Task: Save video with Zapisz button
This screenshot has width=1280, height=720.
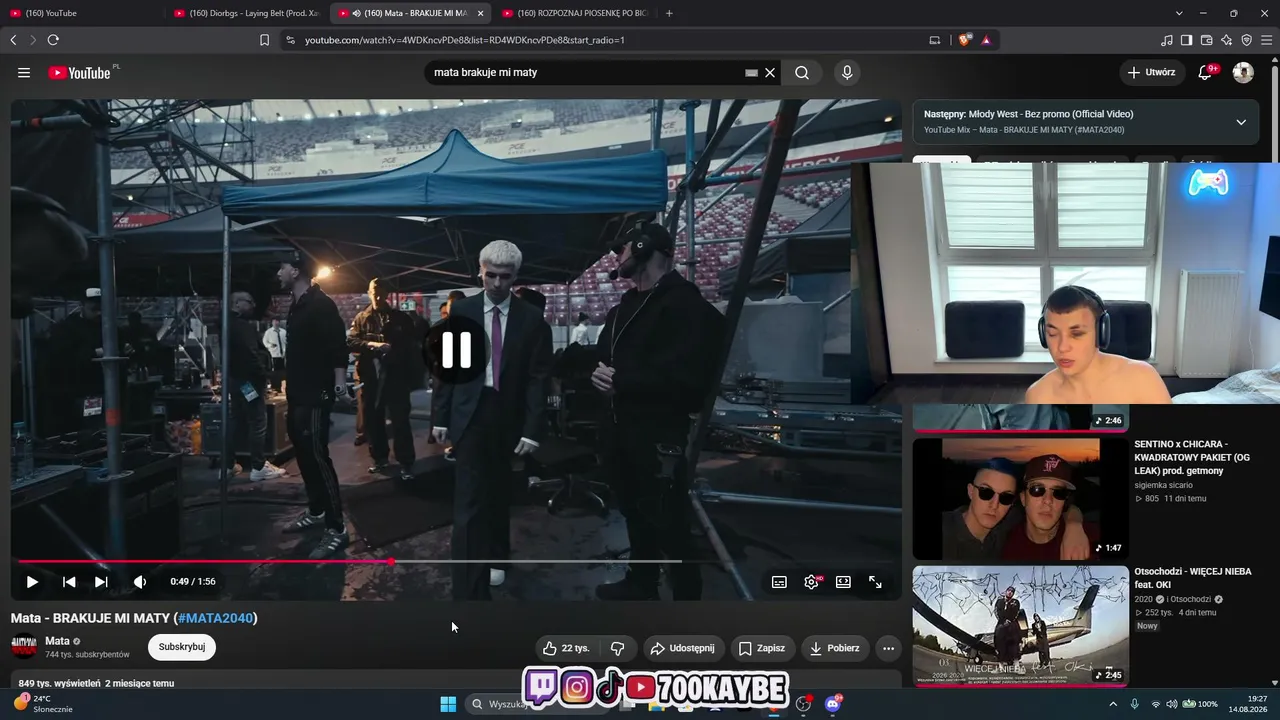Action: 762,648
